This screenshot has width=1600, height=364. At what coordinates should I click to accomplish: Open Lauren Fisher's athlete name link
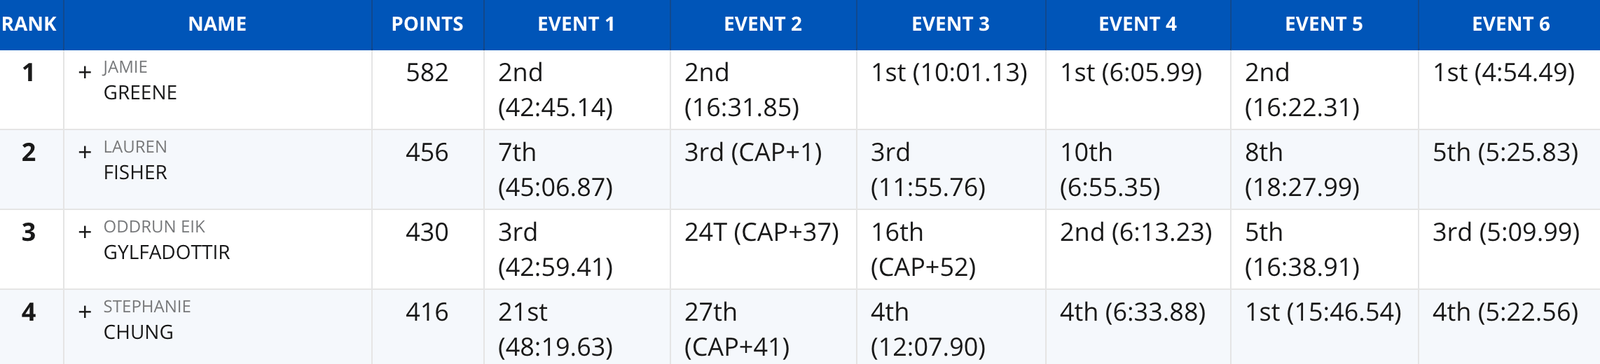pyautogui.click(x=135, y=160)
